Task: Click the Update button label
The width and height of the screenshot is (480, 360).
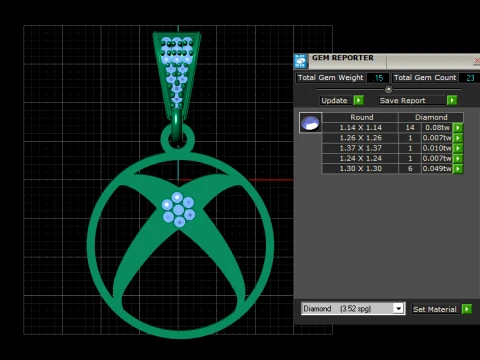Action: pos(334,101)
